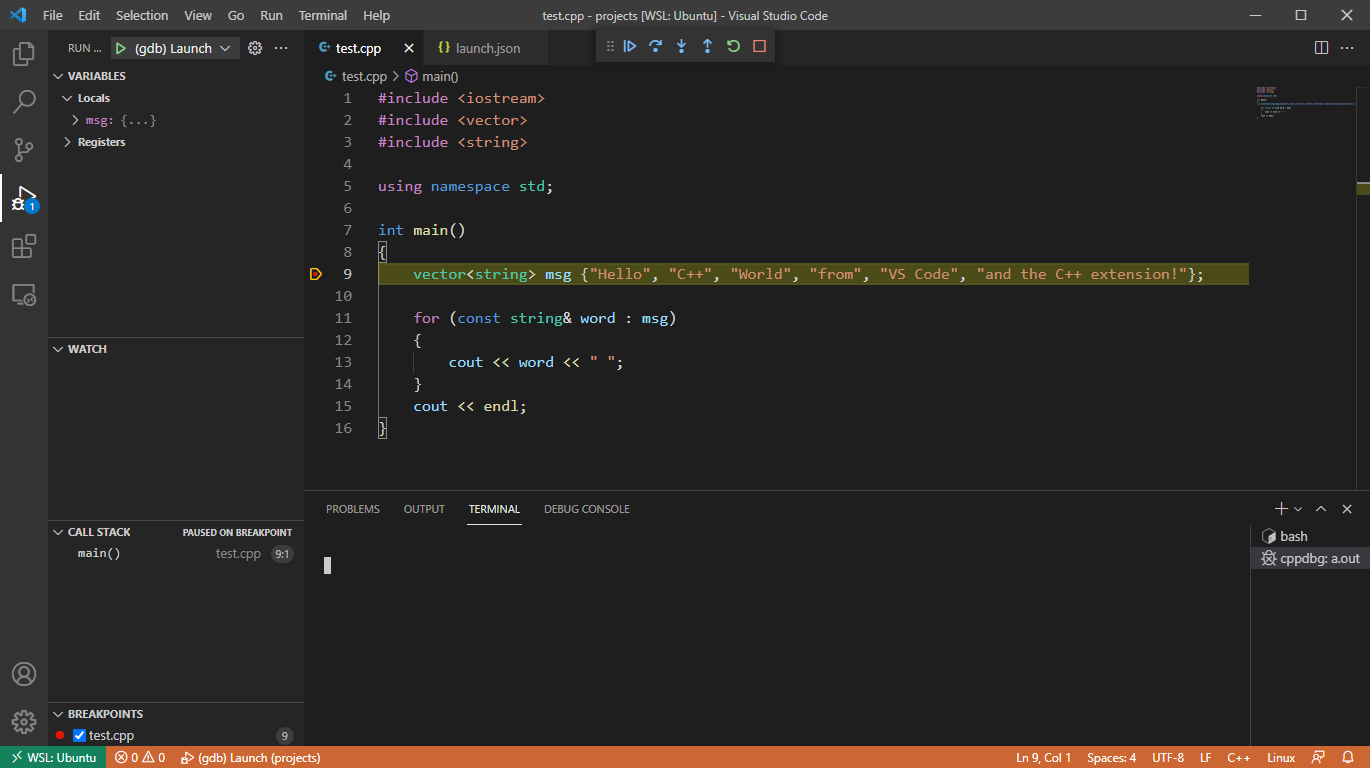This screenshot has height=768, width=1370.
Task: Click test.cpp in the breadcrumb
Action: click(357, 76)
